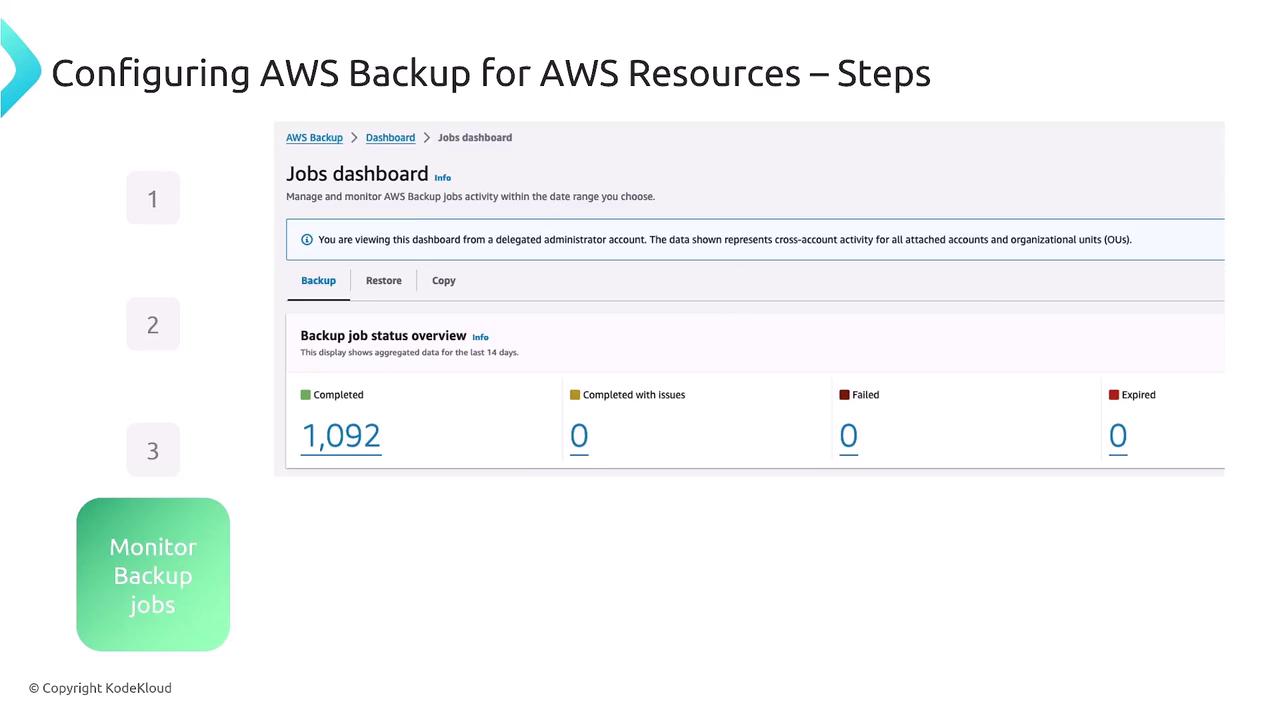
Task: Click the info circle icon in banner
Action: click(307, 240)
